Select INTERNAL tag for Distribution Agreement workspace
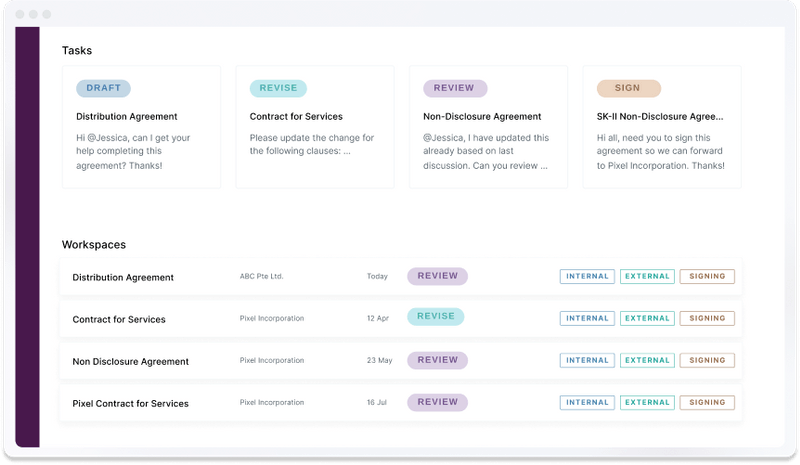 pyautogui.click(x=587, y=277)
